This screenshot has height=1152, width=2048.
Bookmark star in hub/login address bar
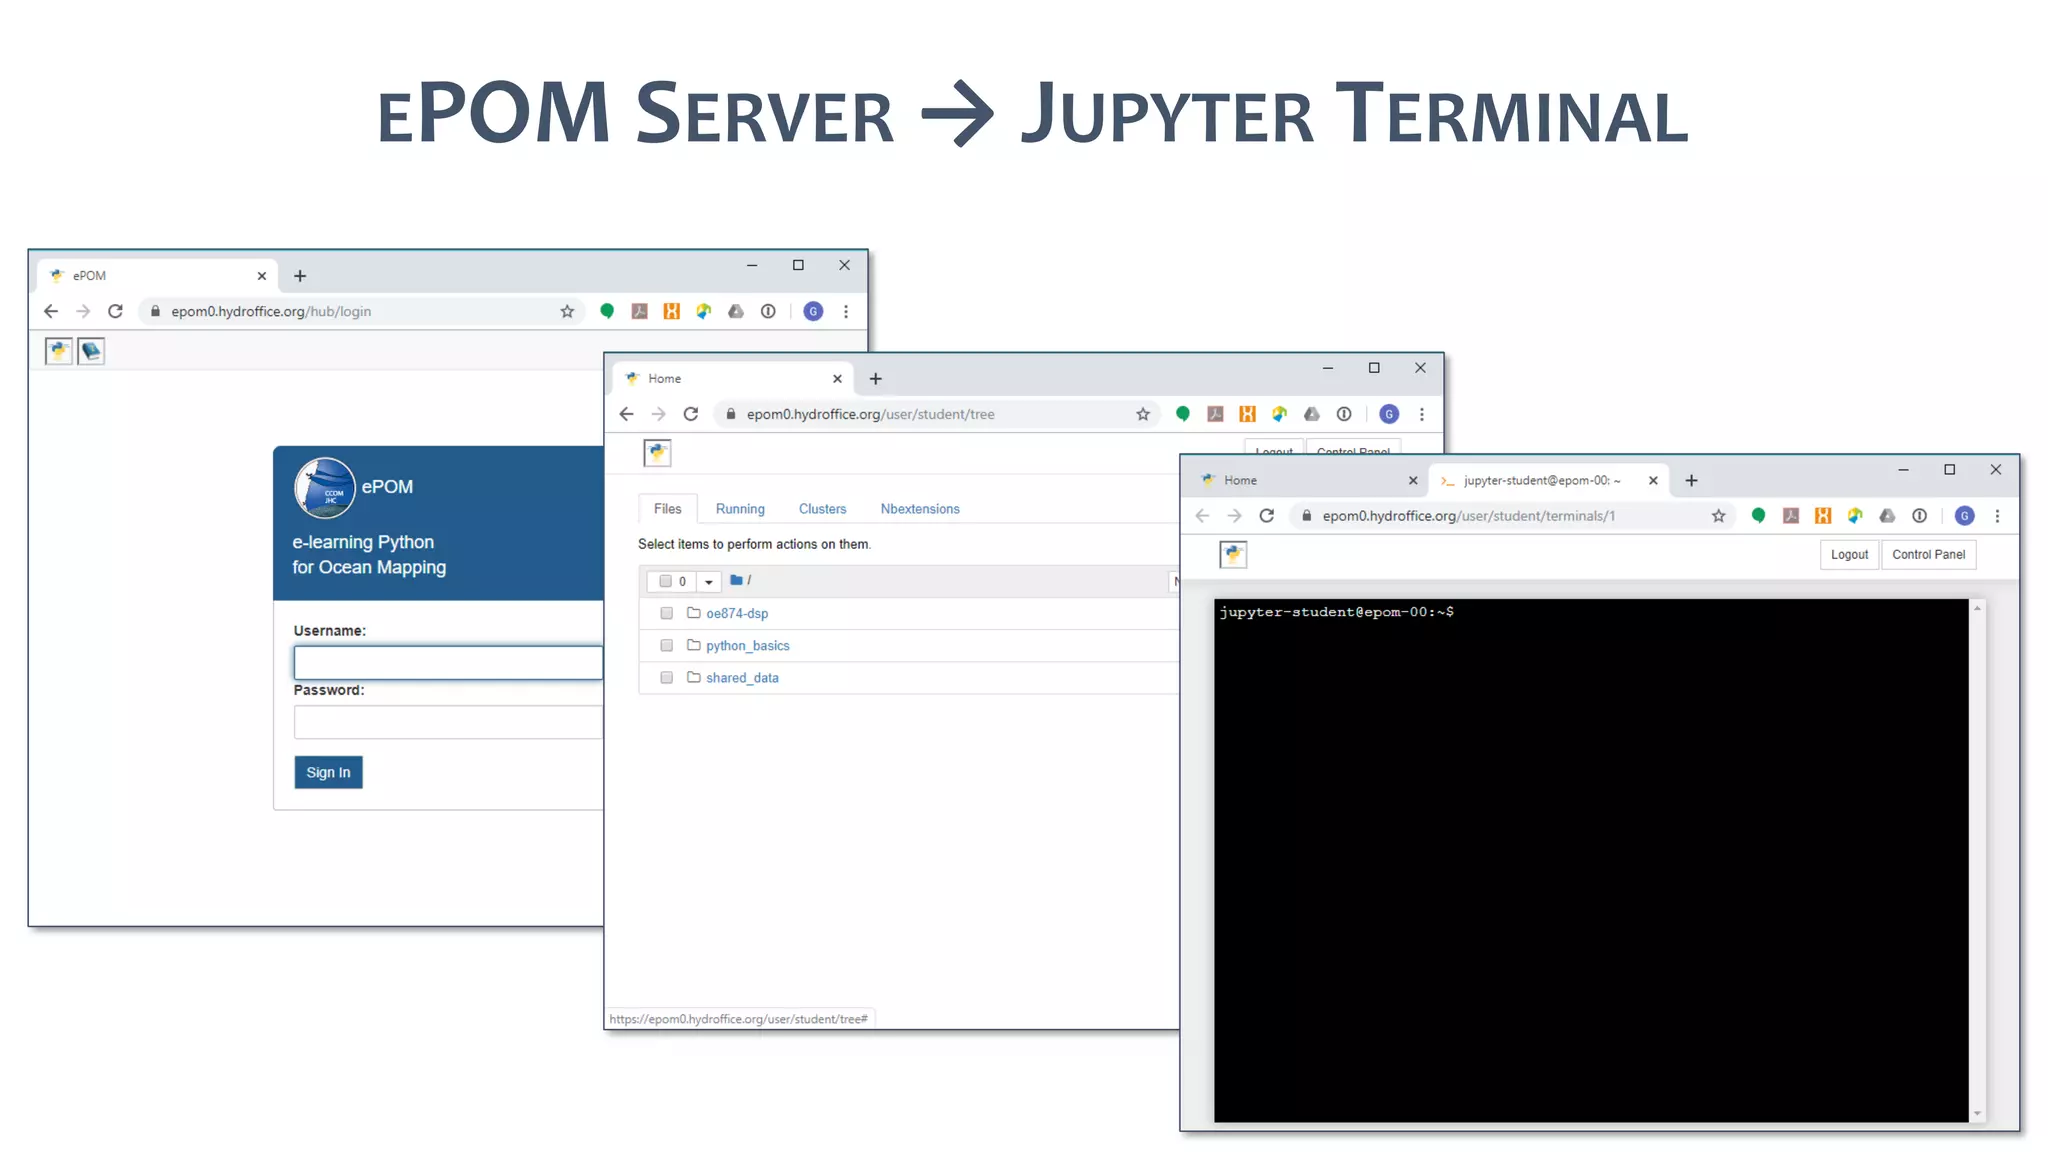[x=567, y=311]
